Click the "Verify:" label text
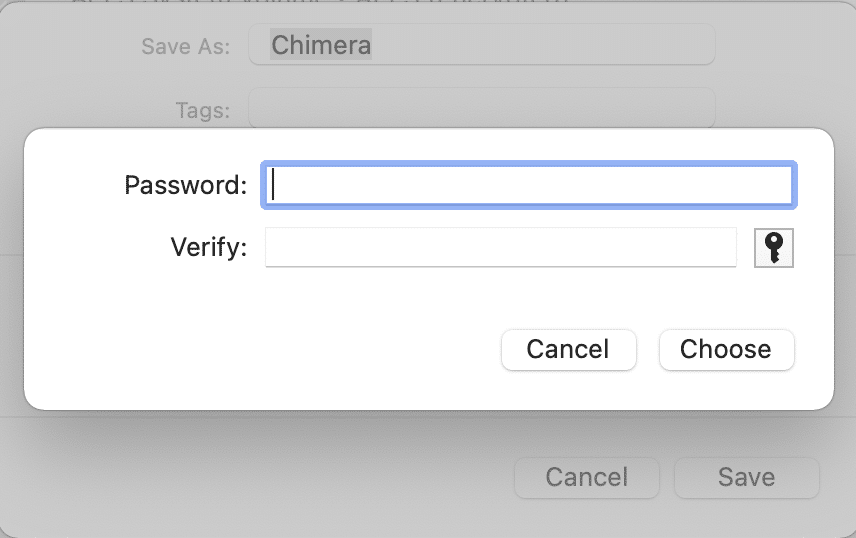 point(208,247)
